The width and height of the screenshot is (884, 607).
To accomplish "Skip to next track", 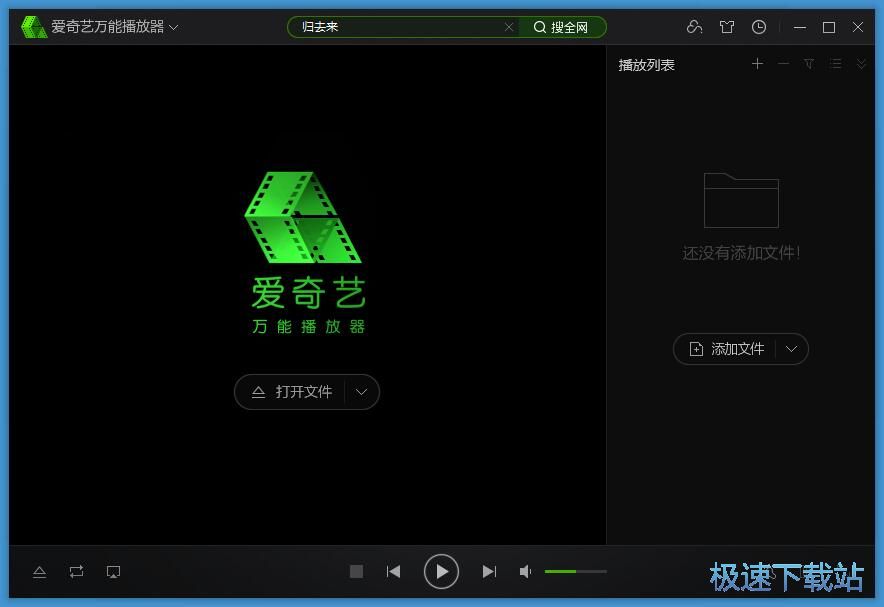I will point(489,571).
